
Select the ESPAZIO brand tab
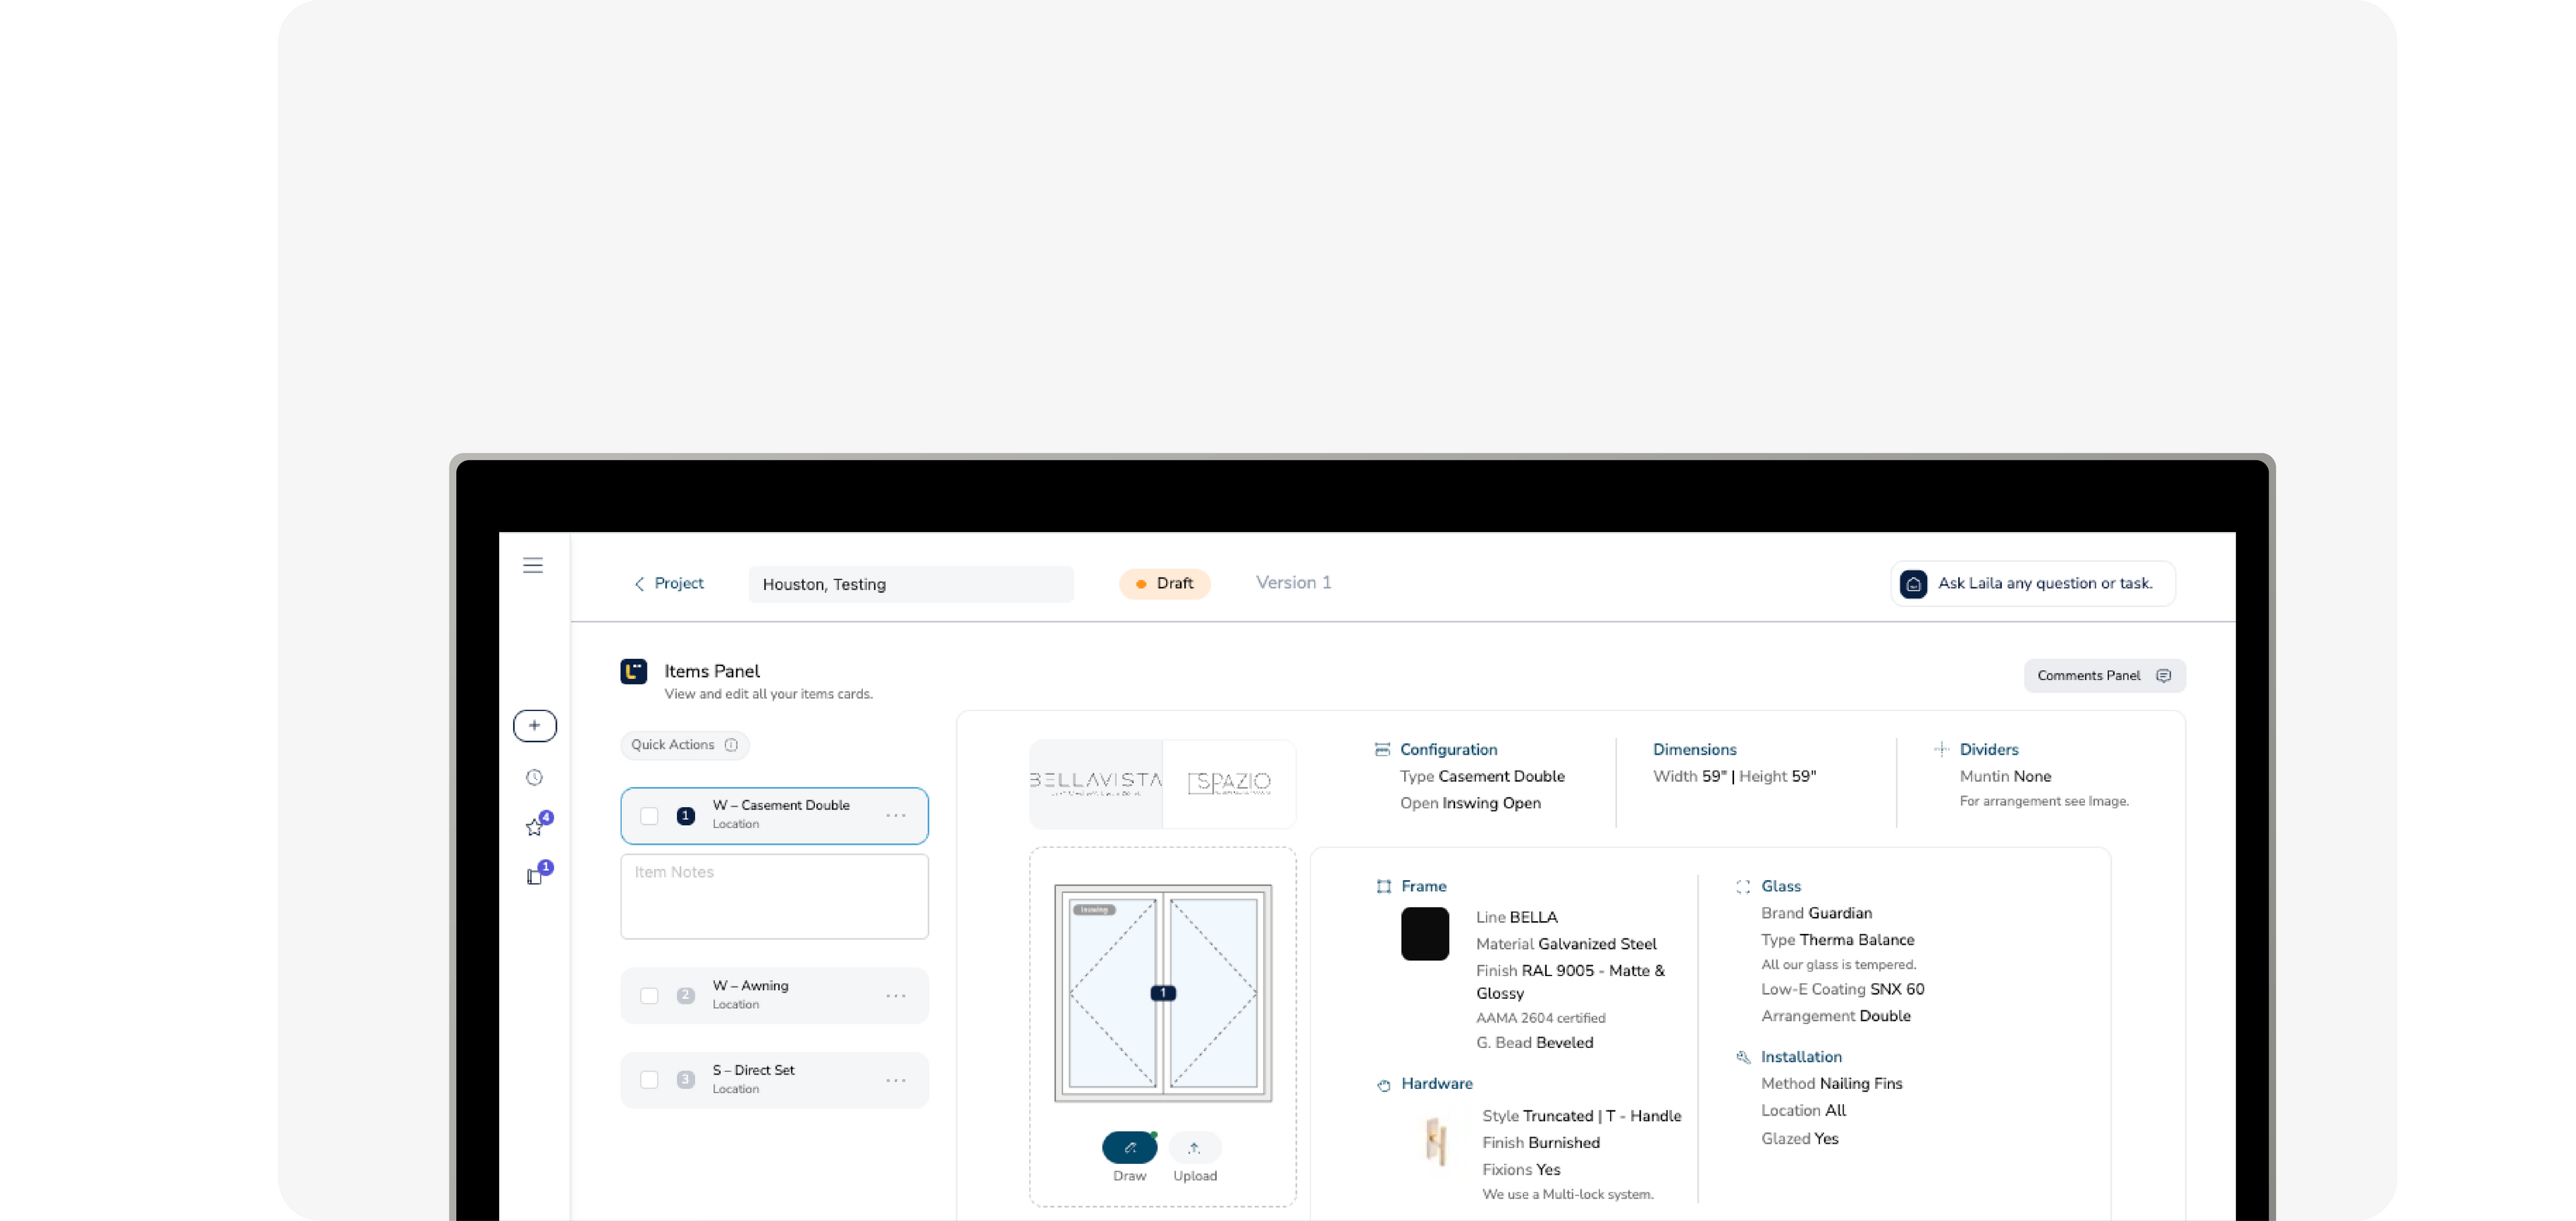click(x=1229, y=783)
